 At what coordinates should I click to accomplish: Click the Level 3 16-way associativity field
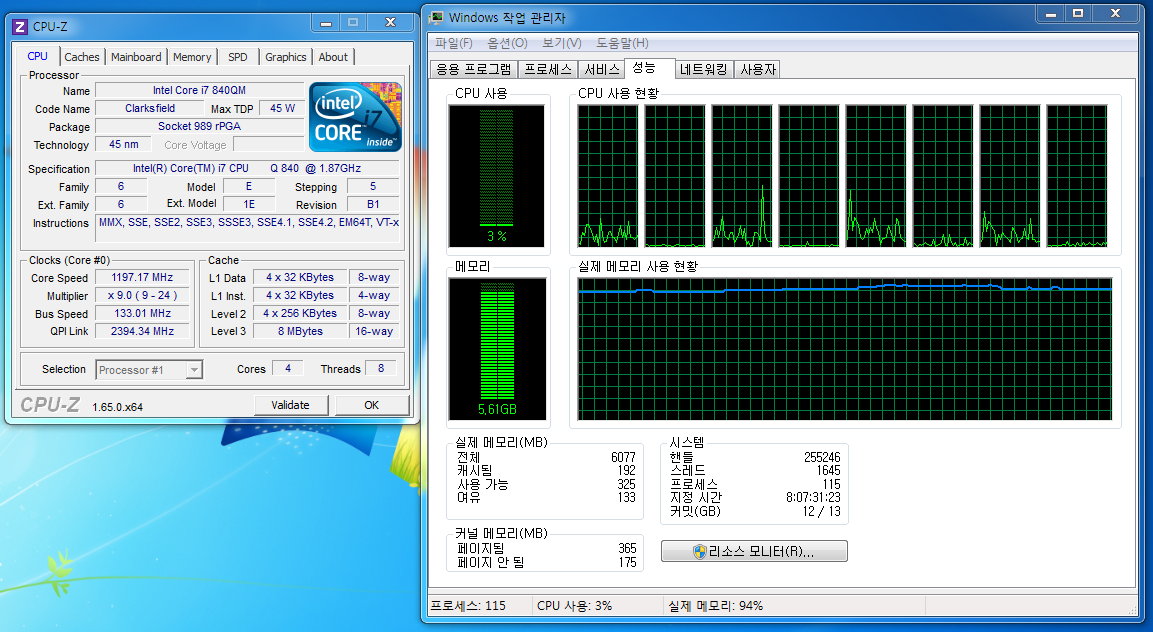374,331
